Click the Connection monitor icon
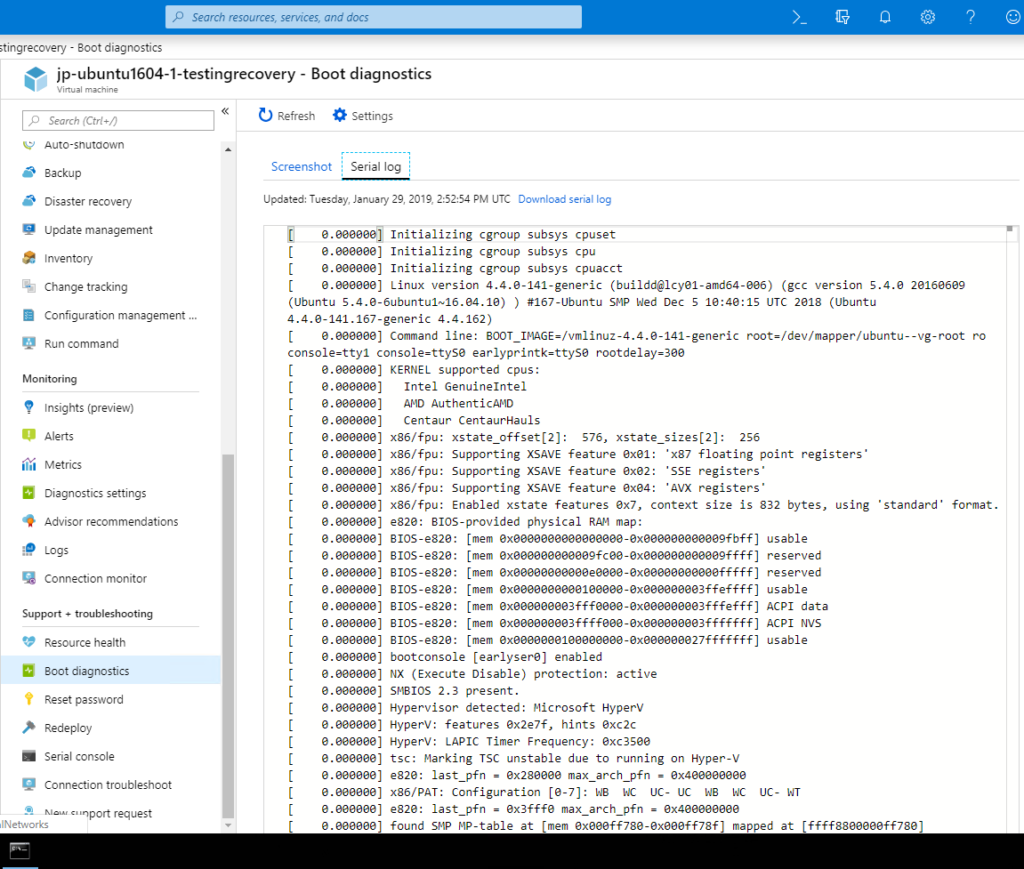This screenshot has height=869, width=1024. [x=29, y=578]
